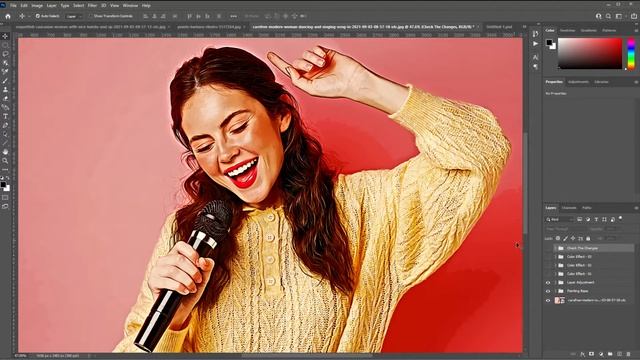Image resolution: width=640 pixels, height=360 pixels.
Task: Switch to the Swatches tab
Action: pyautogui.click(x=567, y=31)
